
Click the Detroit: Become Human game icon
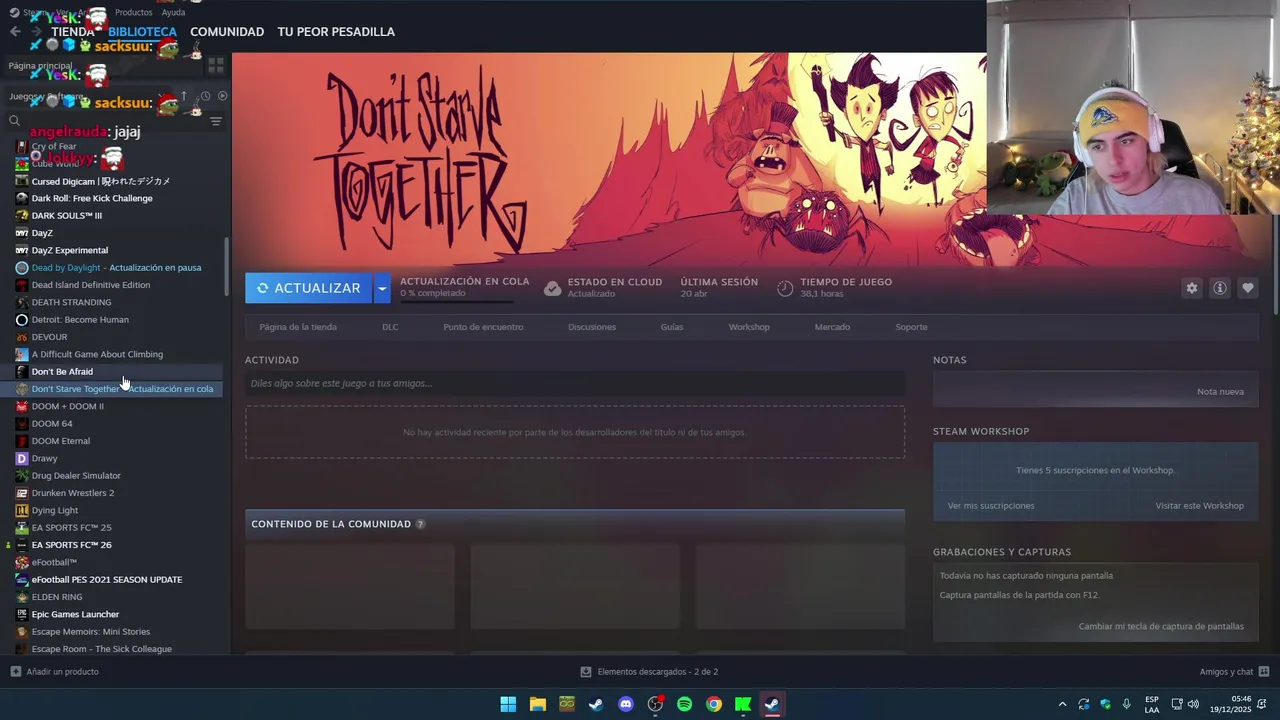coord(22,320)
